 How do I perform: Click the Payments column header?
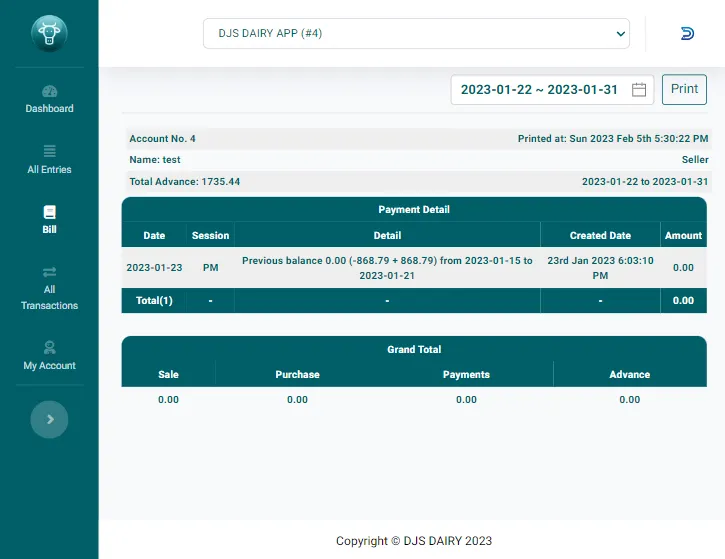466,375
